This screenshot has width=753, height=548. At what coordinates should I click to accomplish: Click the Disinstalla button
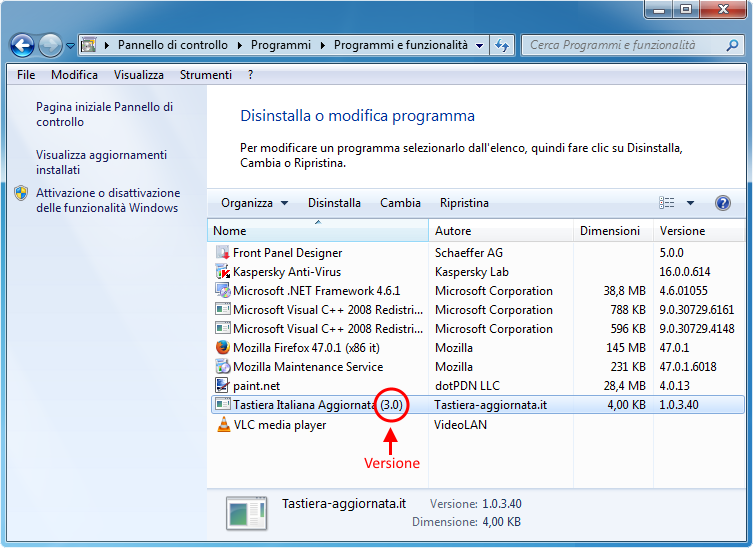pyautogui.click(x=334, y=203)
